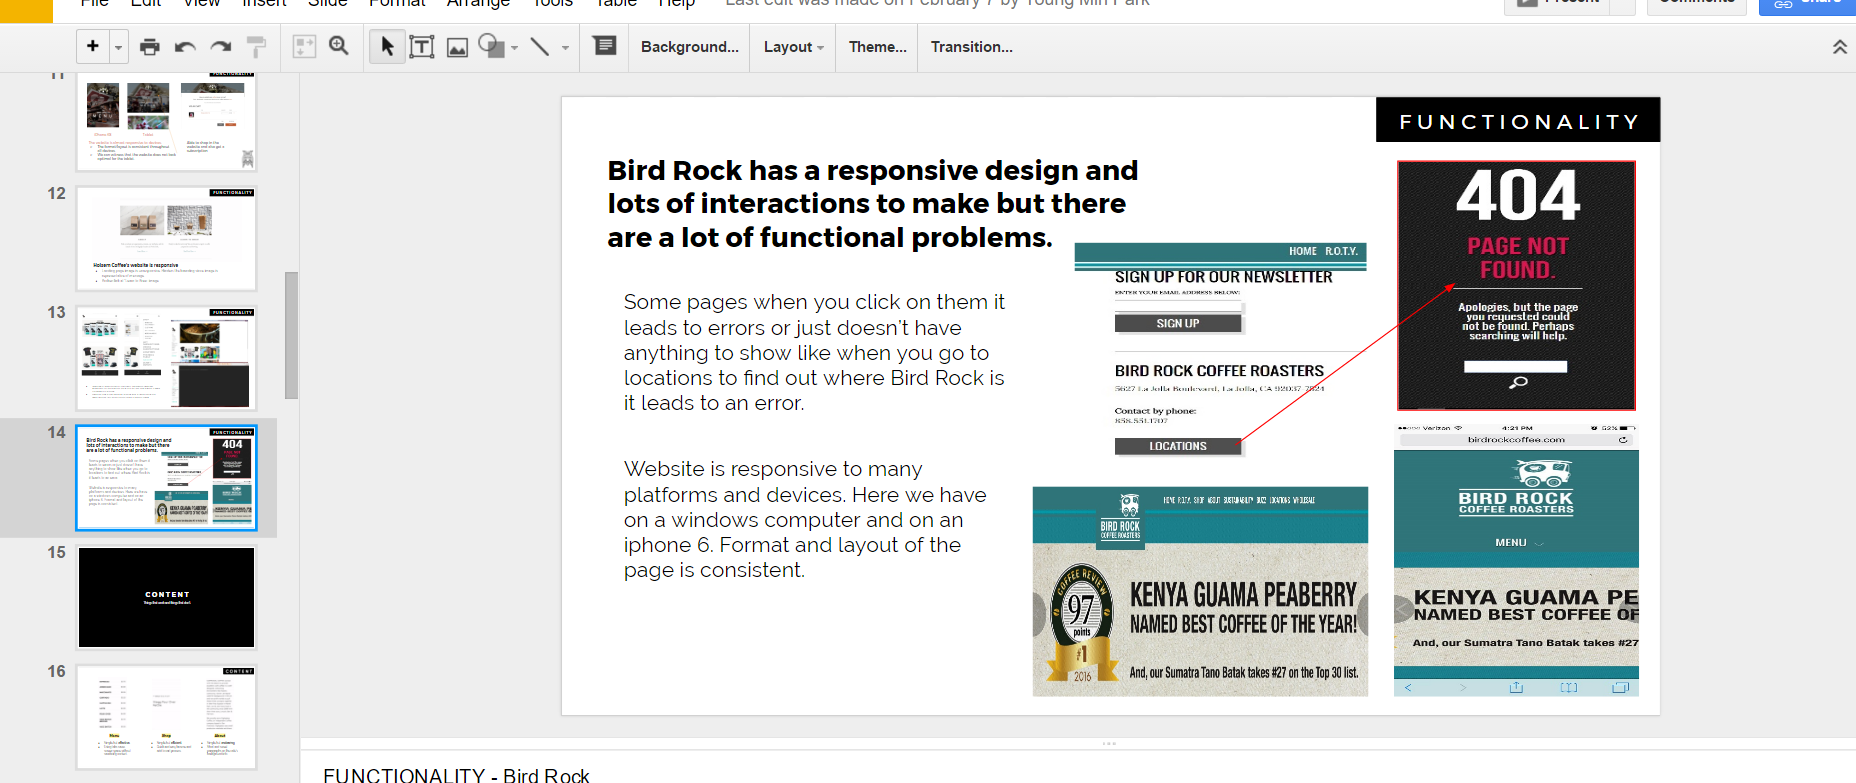Click the slide panel vertical scrollbar

tap(291, 335)
